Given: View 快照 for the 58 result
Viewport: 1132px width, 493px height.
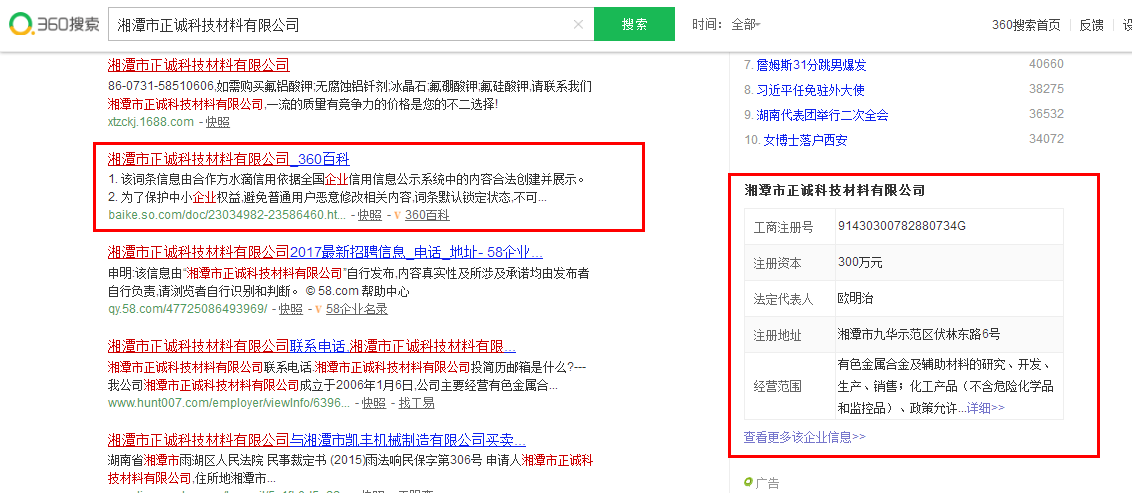Looking at the screenshot, I should 291,309.
